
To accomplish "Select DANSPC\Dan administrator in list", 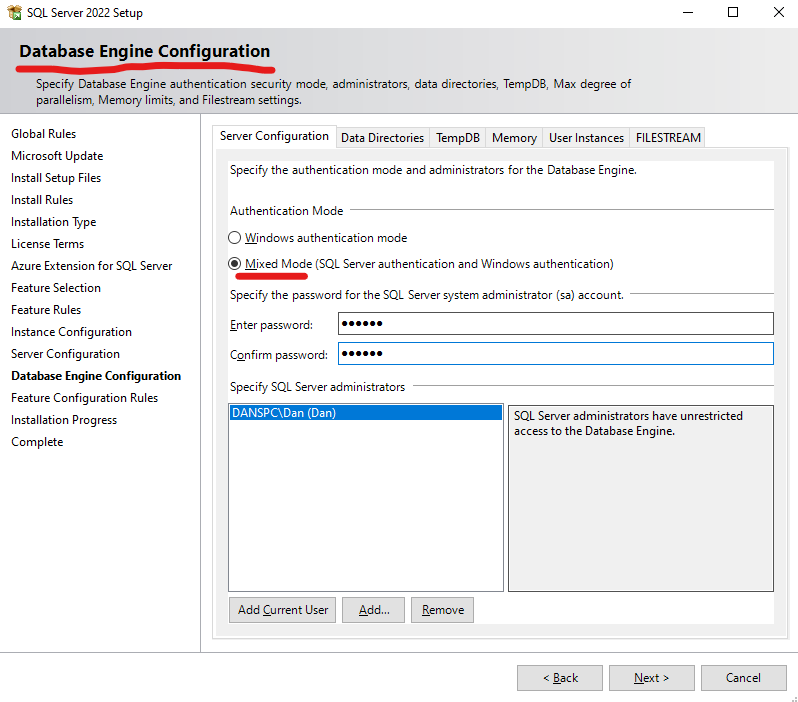I will (x=365, y=413).
